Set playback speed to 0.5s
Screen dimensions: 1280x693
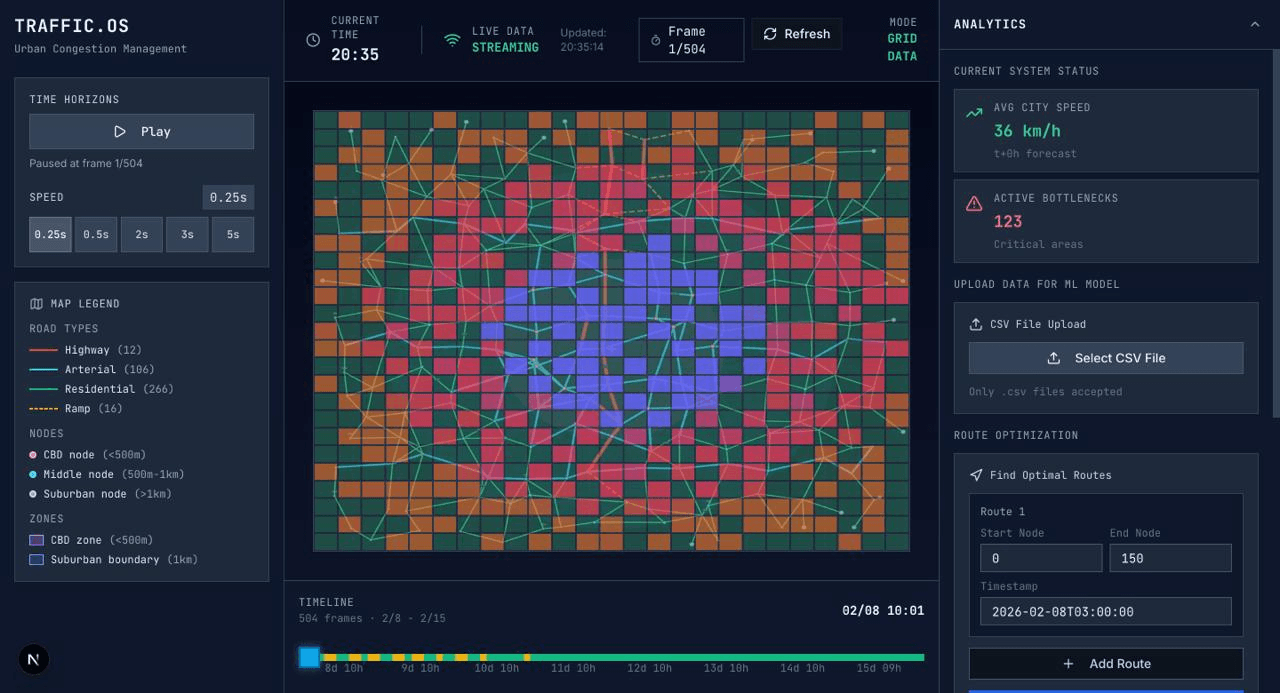pos(96,235)
